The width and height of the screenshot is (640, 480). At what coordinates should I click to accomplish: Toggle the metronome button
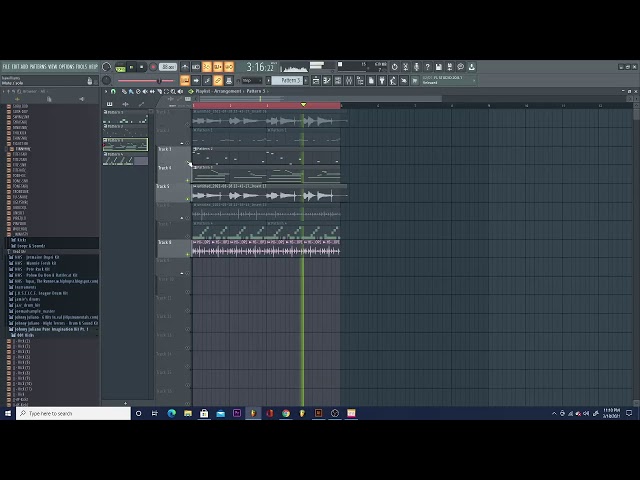[x=185, y=67]
